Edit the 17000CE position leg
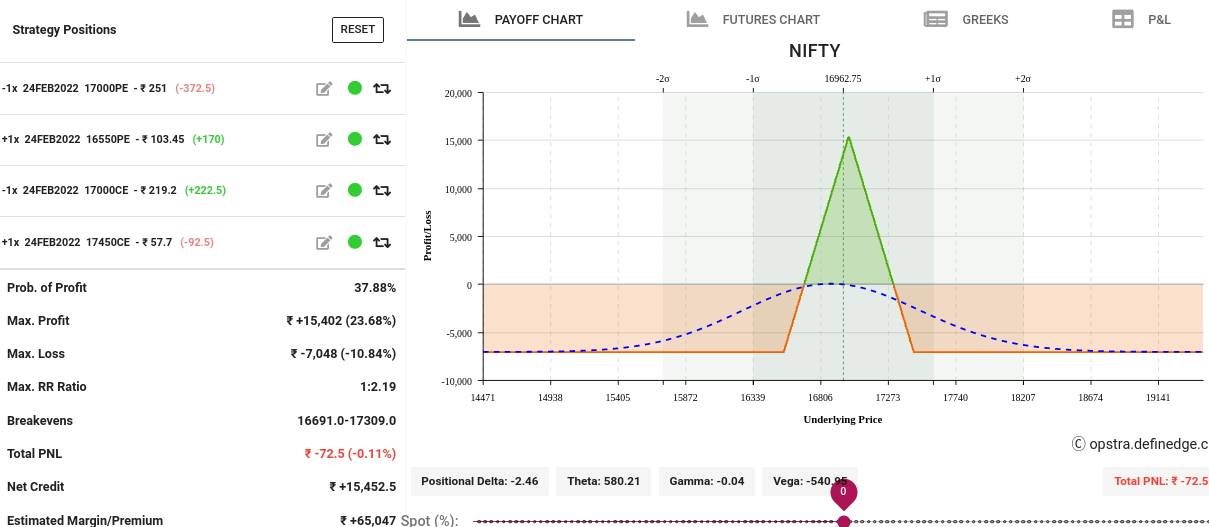The width and height of the screenshot is (1209, 527). [324, 191]
